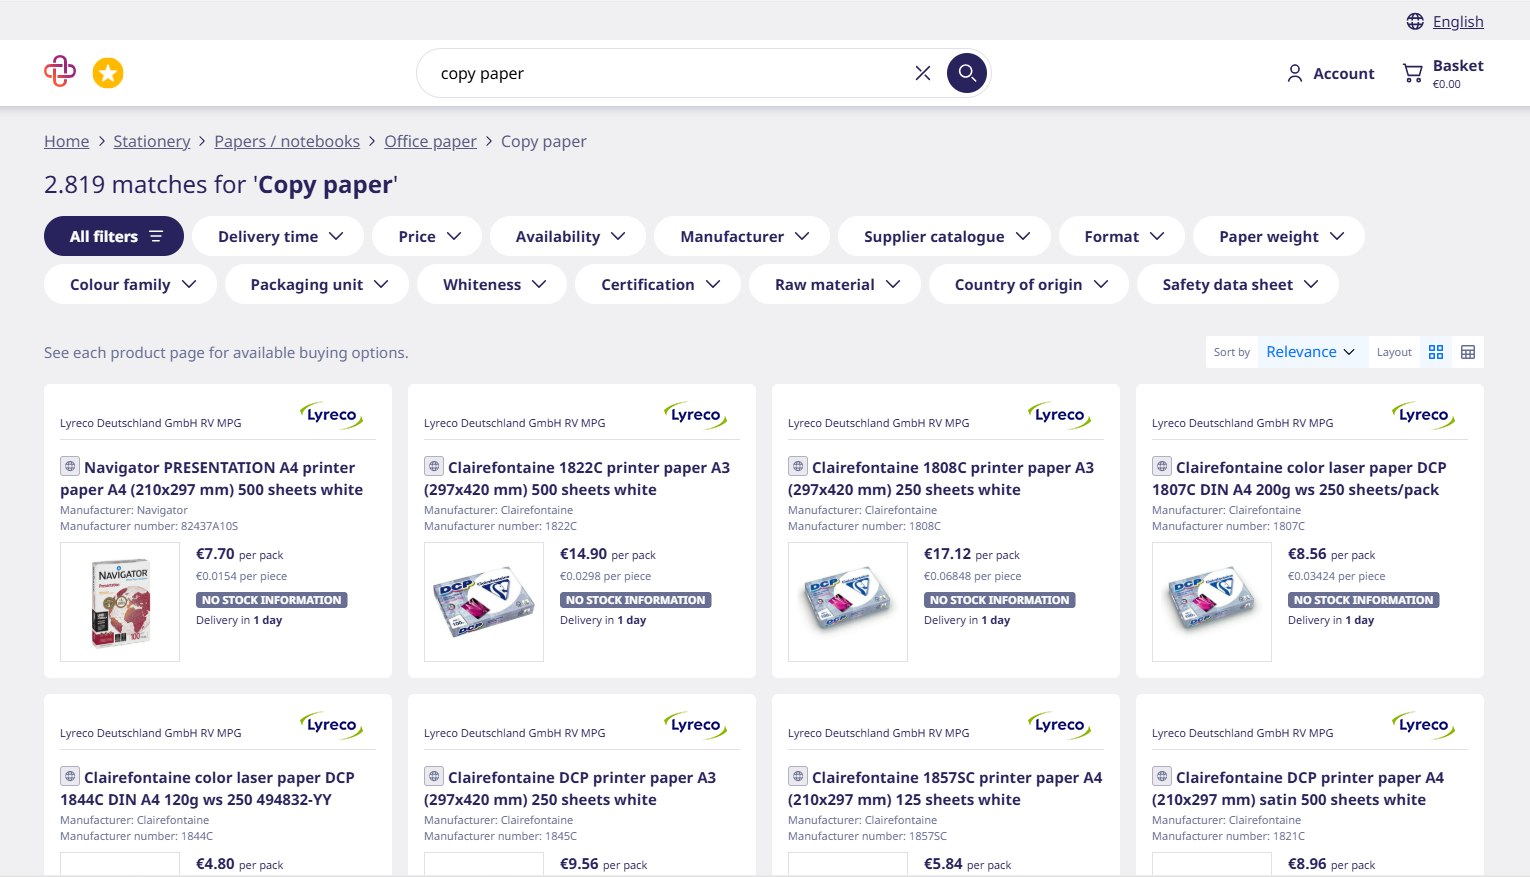Expand the Manufacturer filter
This screenshot has height=877, width=1530.
click(x=742, y=236)
